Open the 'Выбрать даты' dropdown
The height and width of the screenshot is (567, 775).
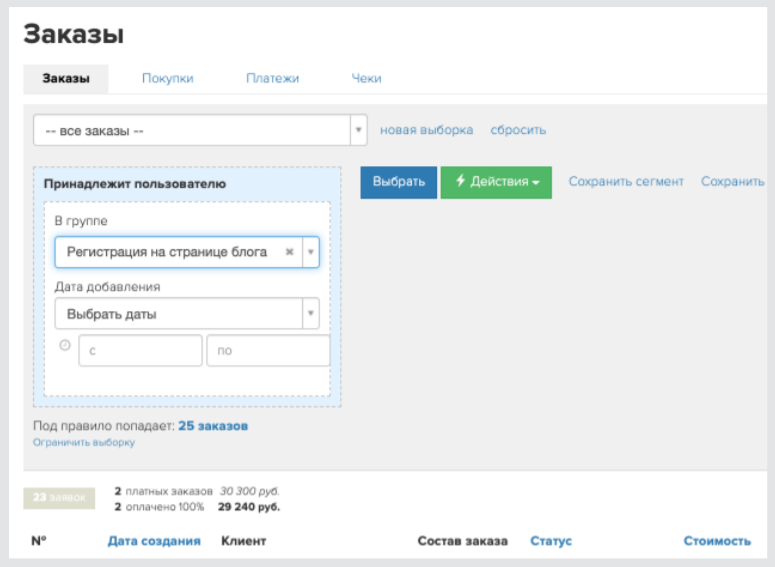click(187, 313)
